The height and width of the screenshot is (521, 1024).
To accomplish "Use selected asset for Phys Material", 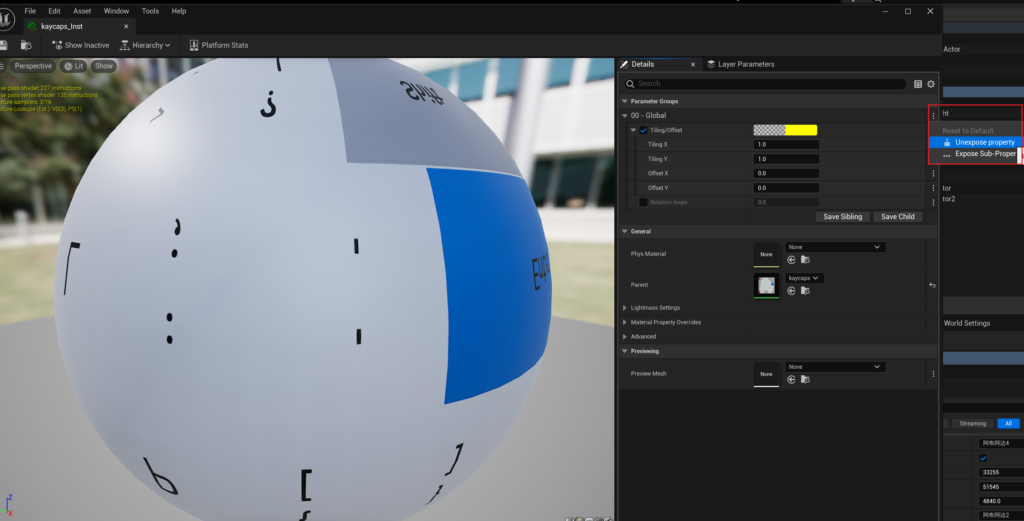I will click(x=791, y=260).
